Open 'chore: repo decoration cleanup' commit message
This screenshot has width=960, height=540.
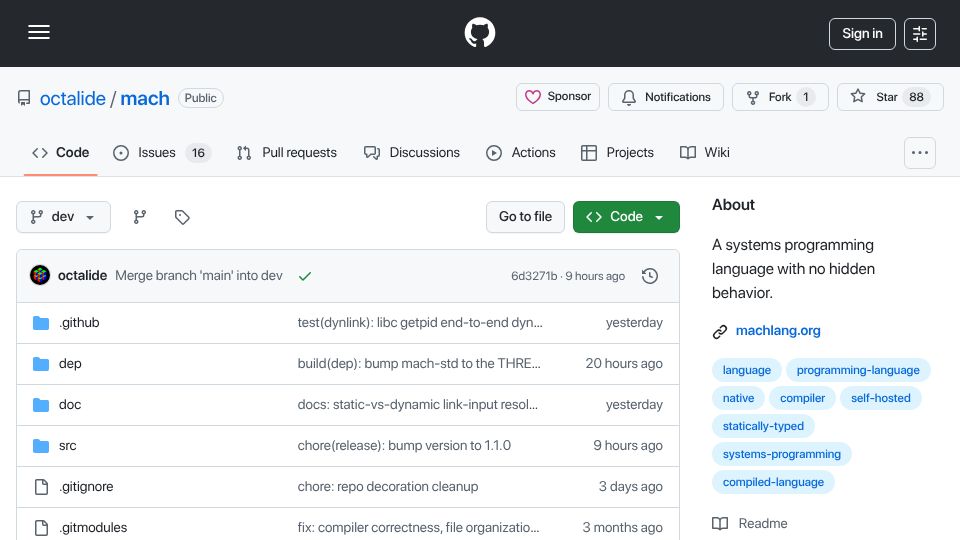(x=388, y=487)
